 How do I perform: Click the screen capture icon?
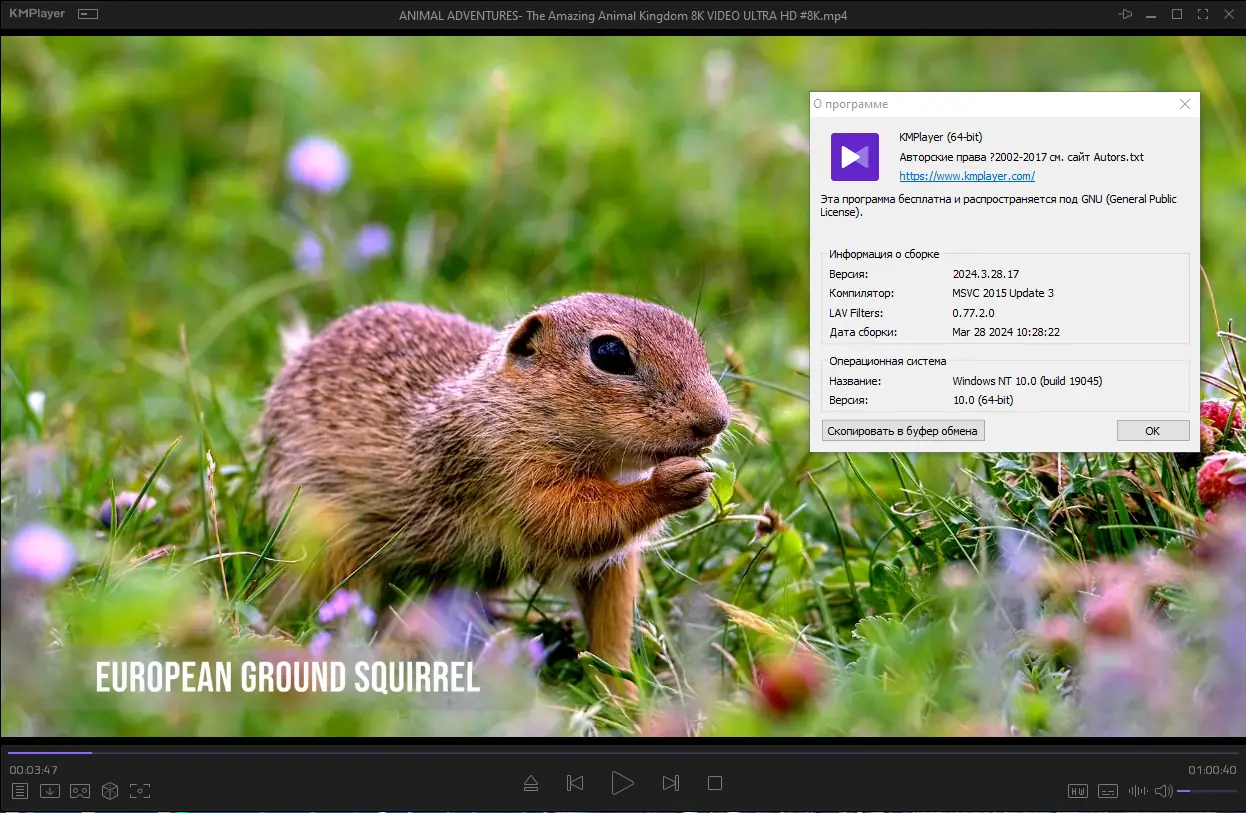point(140,791)
